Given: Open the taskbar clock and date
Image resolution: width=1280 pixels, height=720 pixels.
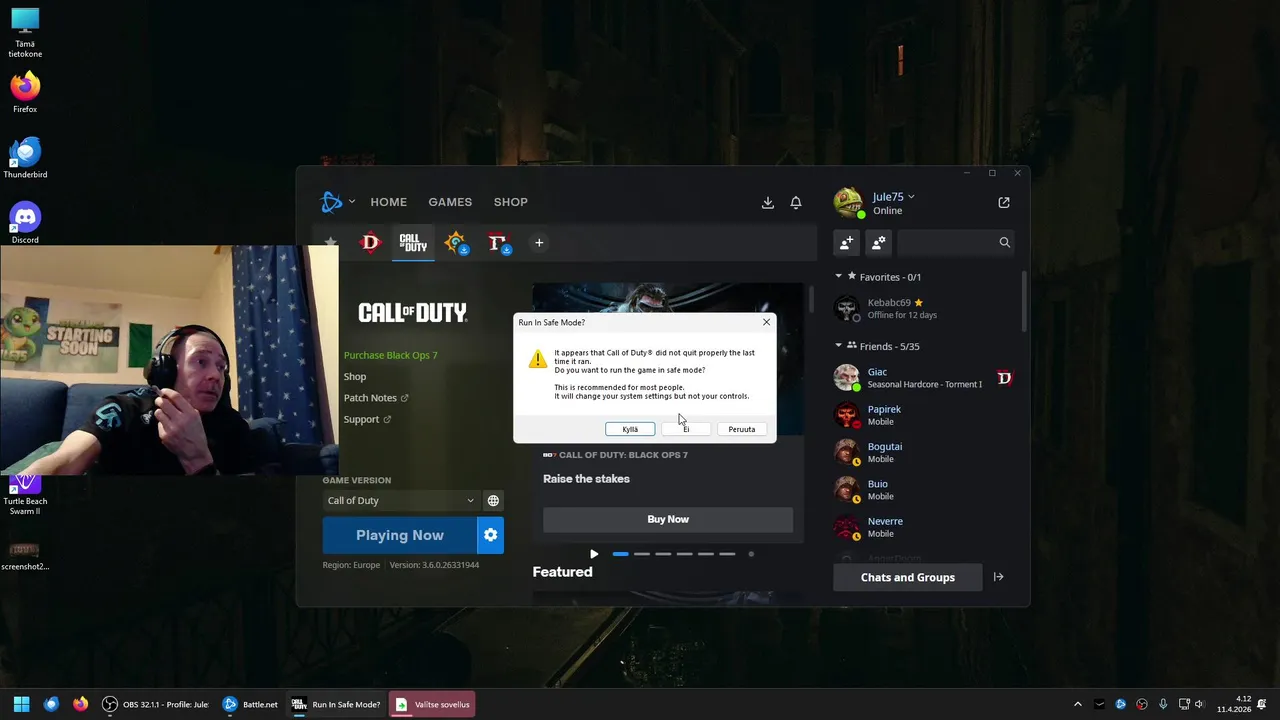Looking at the screenshot, I should pyautogui.click(x=1234, y=704).
